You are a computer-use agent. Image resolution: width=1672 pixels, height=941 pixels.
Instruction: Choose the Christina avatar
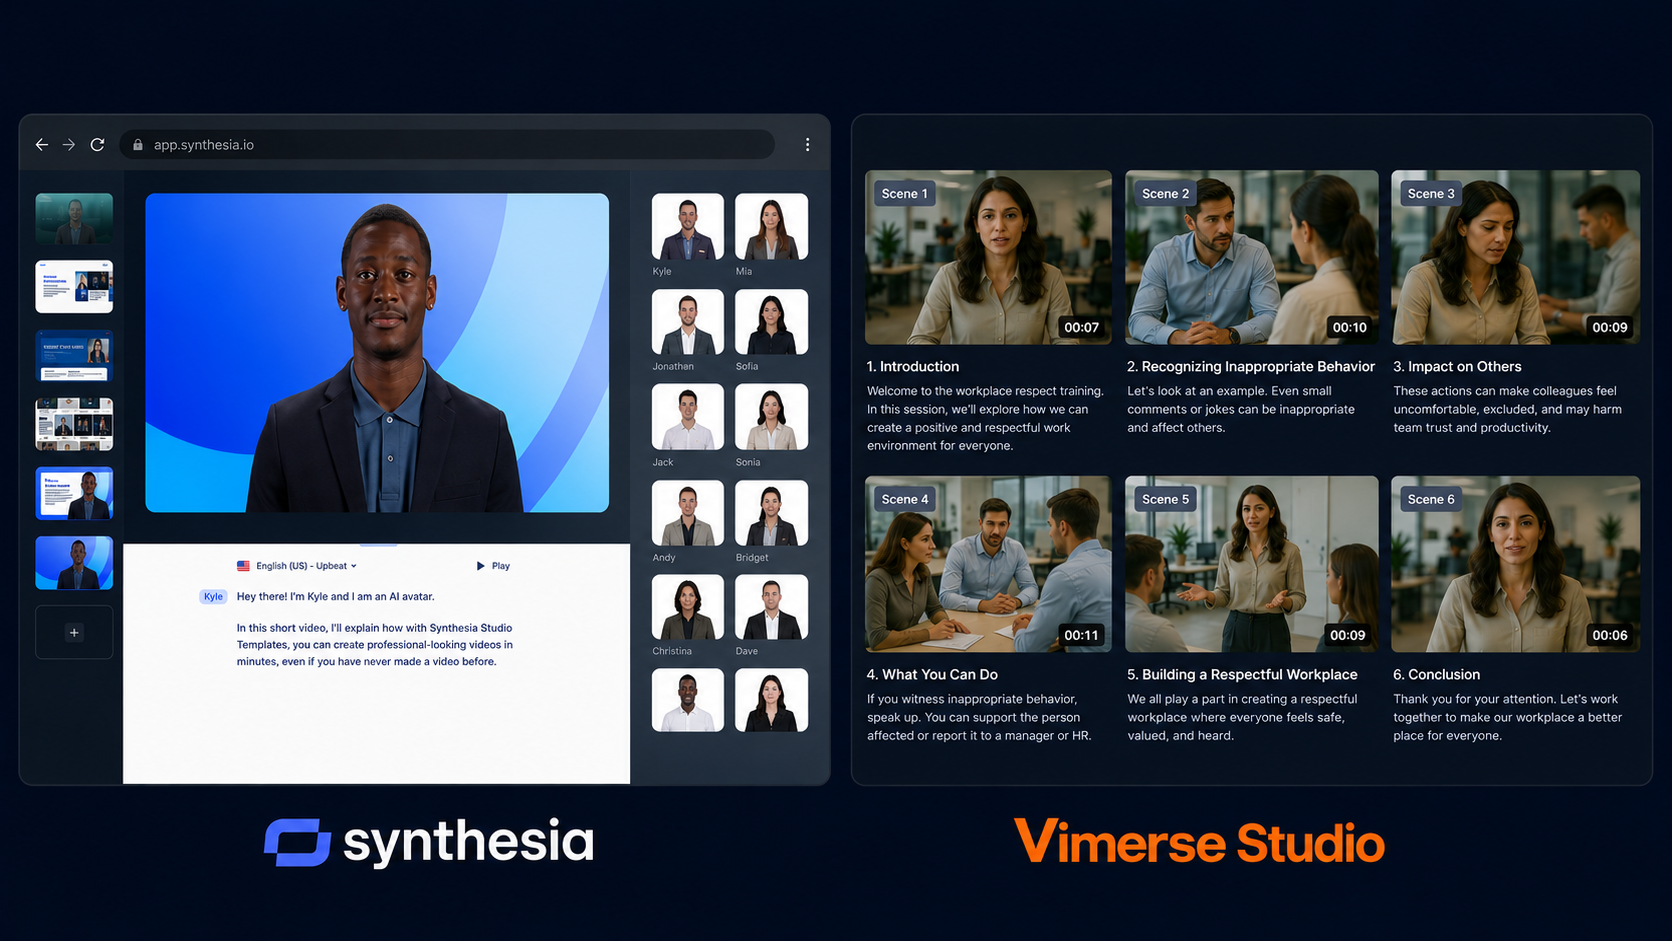coord(688,607)
